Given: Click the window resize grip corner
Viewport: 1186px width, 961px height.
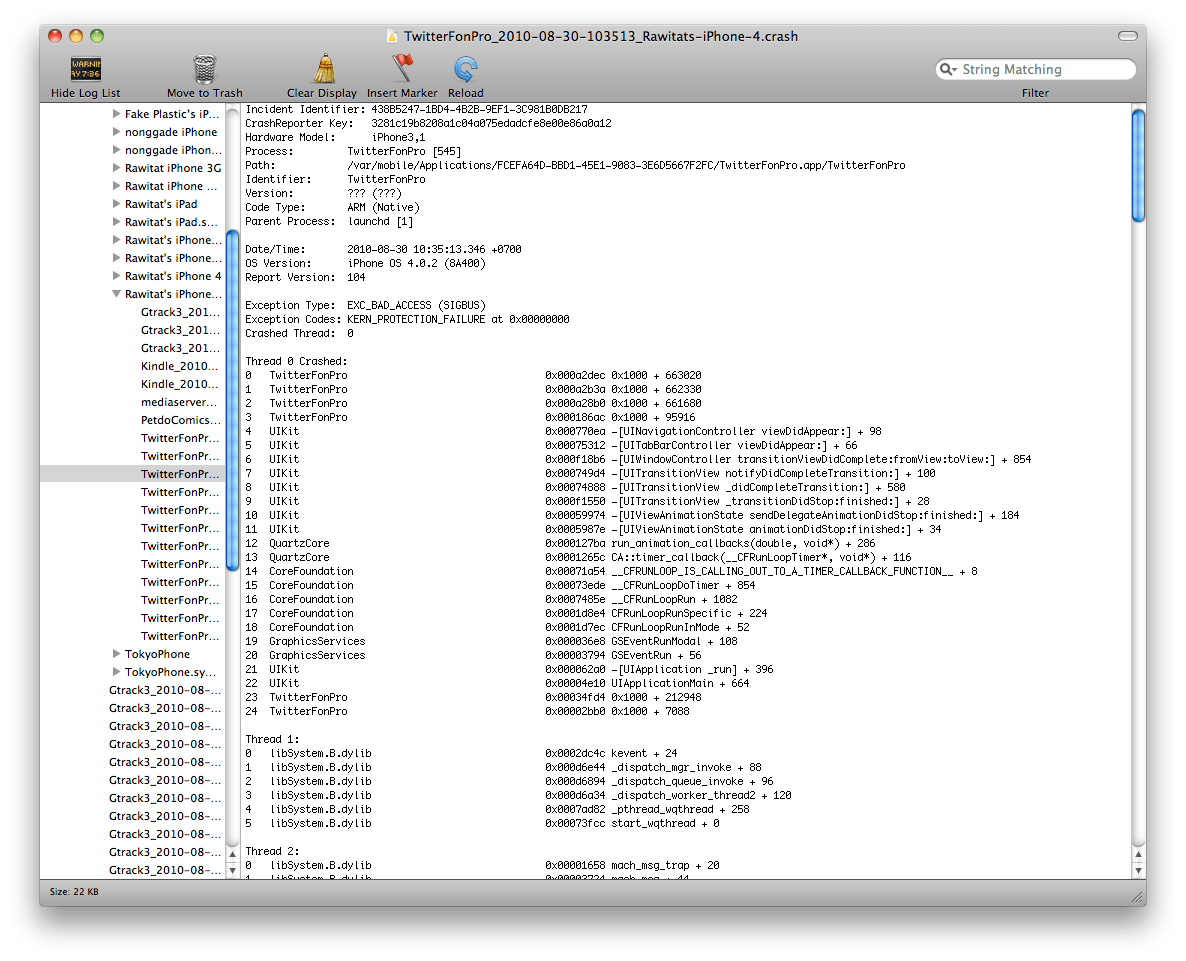Looking at the screenshot, I should [x=1137, y=897].
